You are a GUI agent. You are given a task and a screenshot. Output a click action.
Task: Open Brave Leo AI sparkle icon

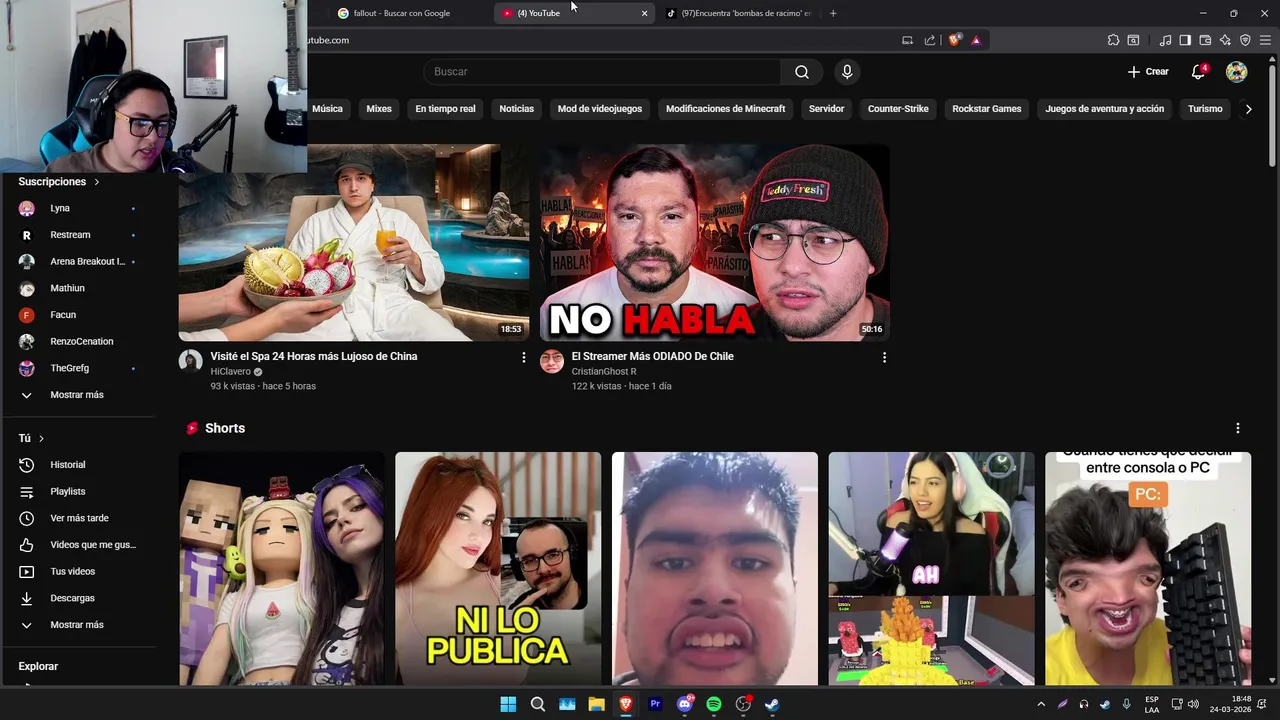click(1225, 40)
